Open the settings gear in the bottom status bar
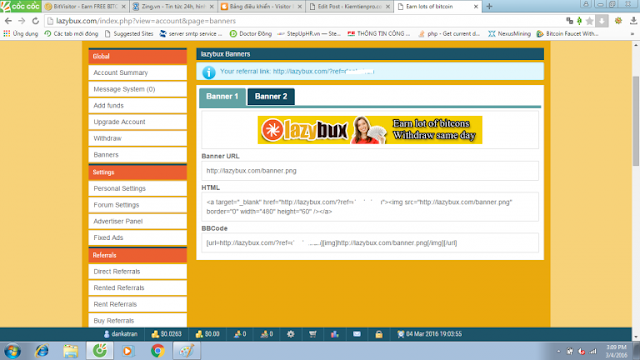This screenshot has height=360, width=640. point(291,334)
